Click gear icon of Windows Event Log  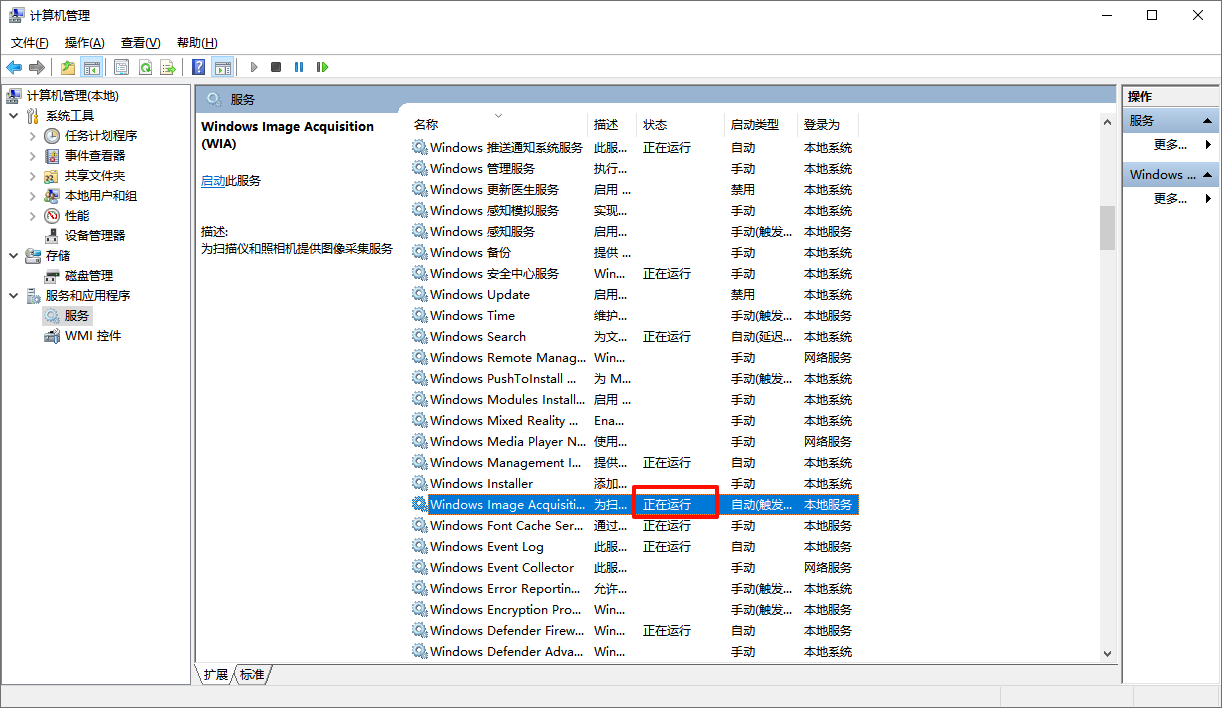point(419,546)
